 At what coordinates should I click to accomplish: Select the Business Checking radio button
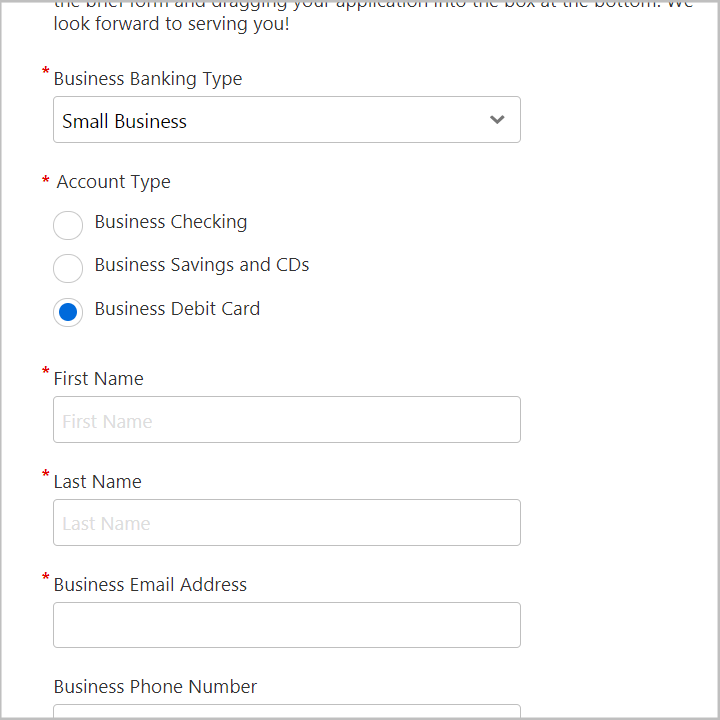coord(68,225)
